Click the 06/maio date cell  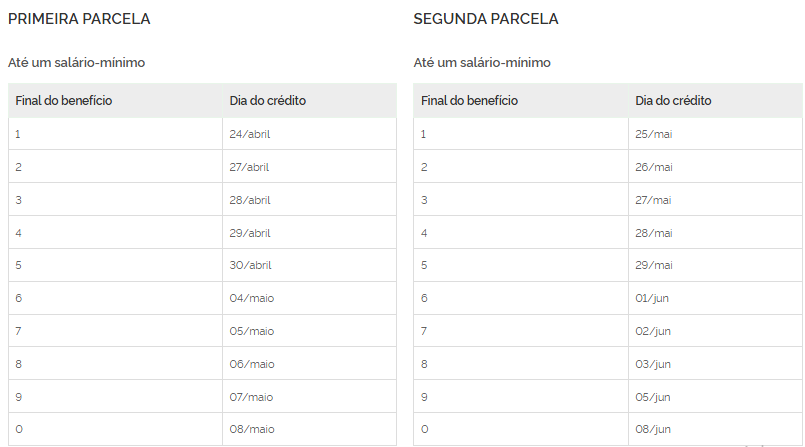click(251, 364)
